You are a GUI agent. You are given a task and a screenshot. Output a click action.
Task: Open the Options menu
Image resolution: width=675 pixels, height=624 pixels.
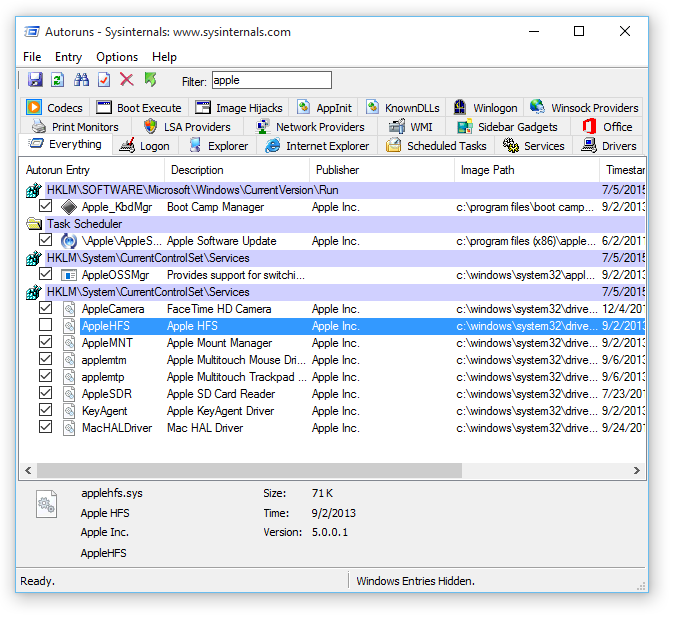click(117, 57)
